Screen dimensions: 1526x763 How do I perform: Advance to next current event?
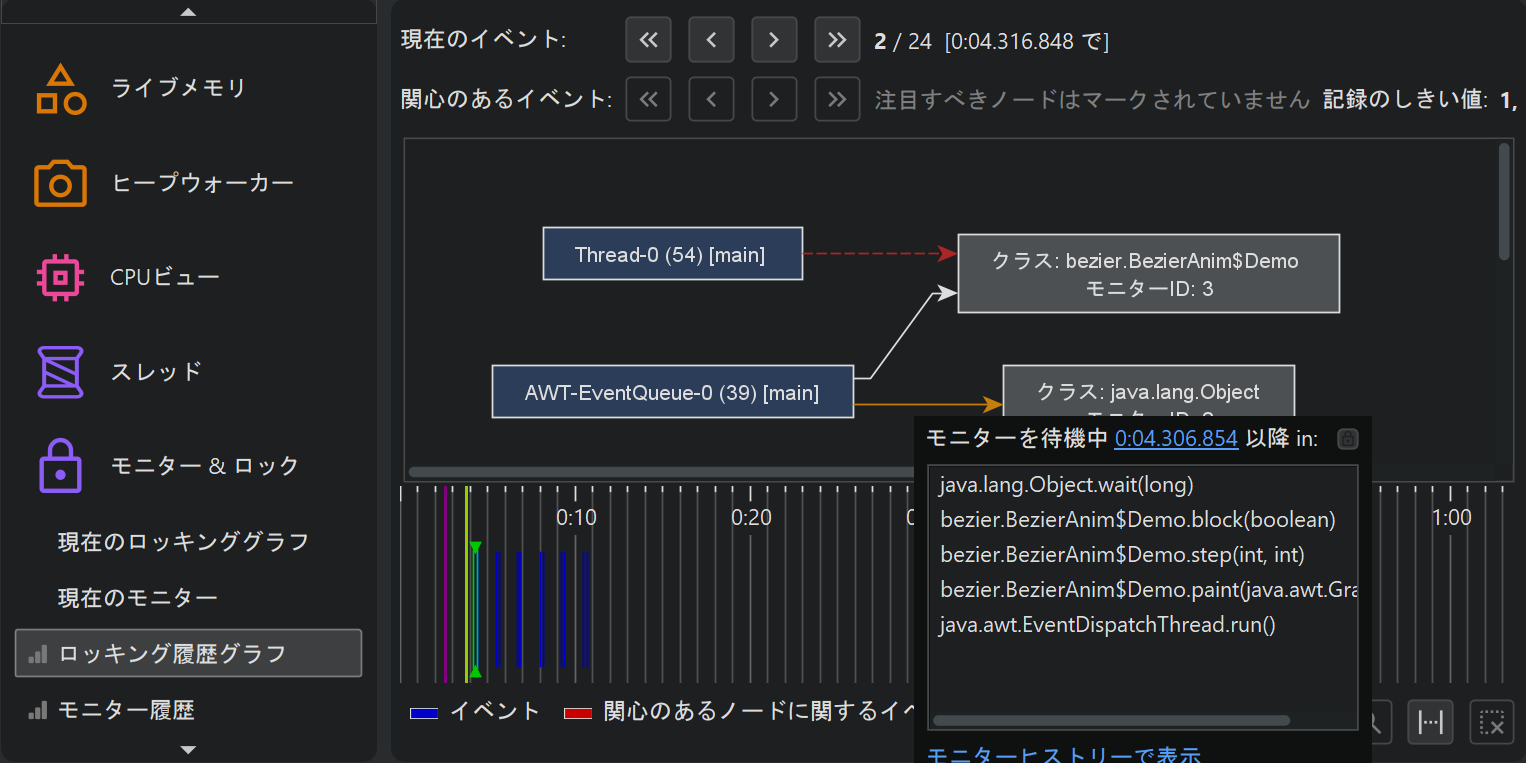(x=773, y=40)
